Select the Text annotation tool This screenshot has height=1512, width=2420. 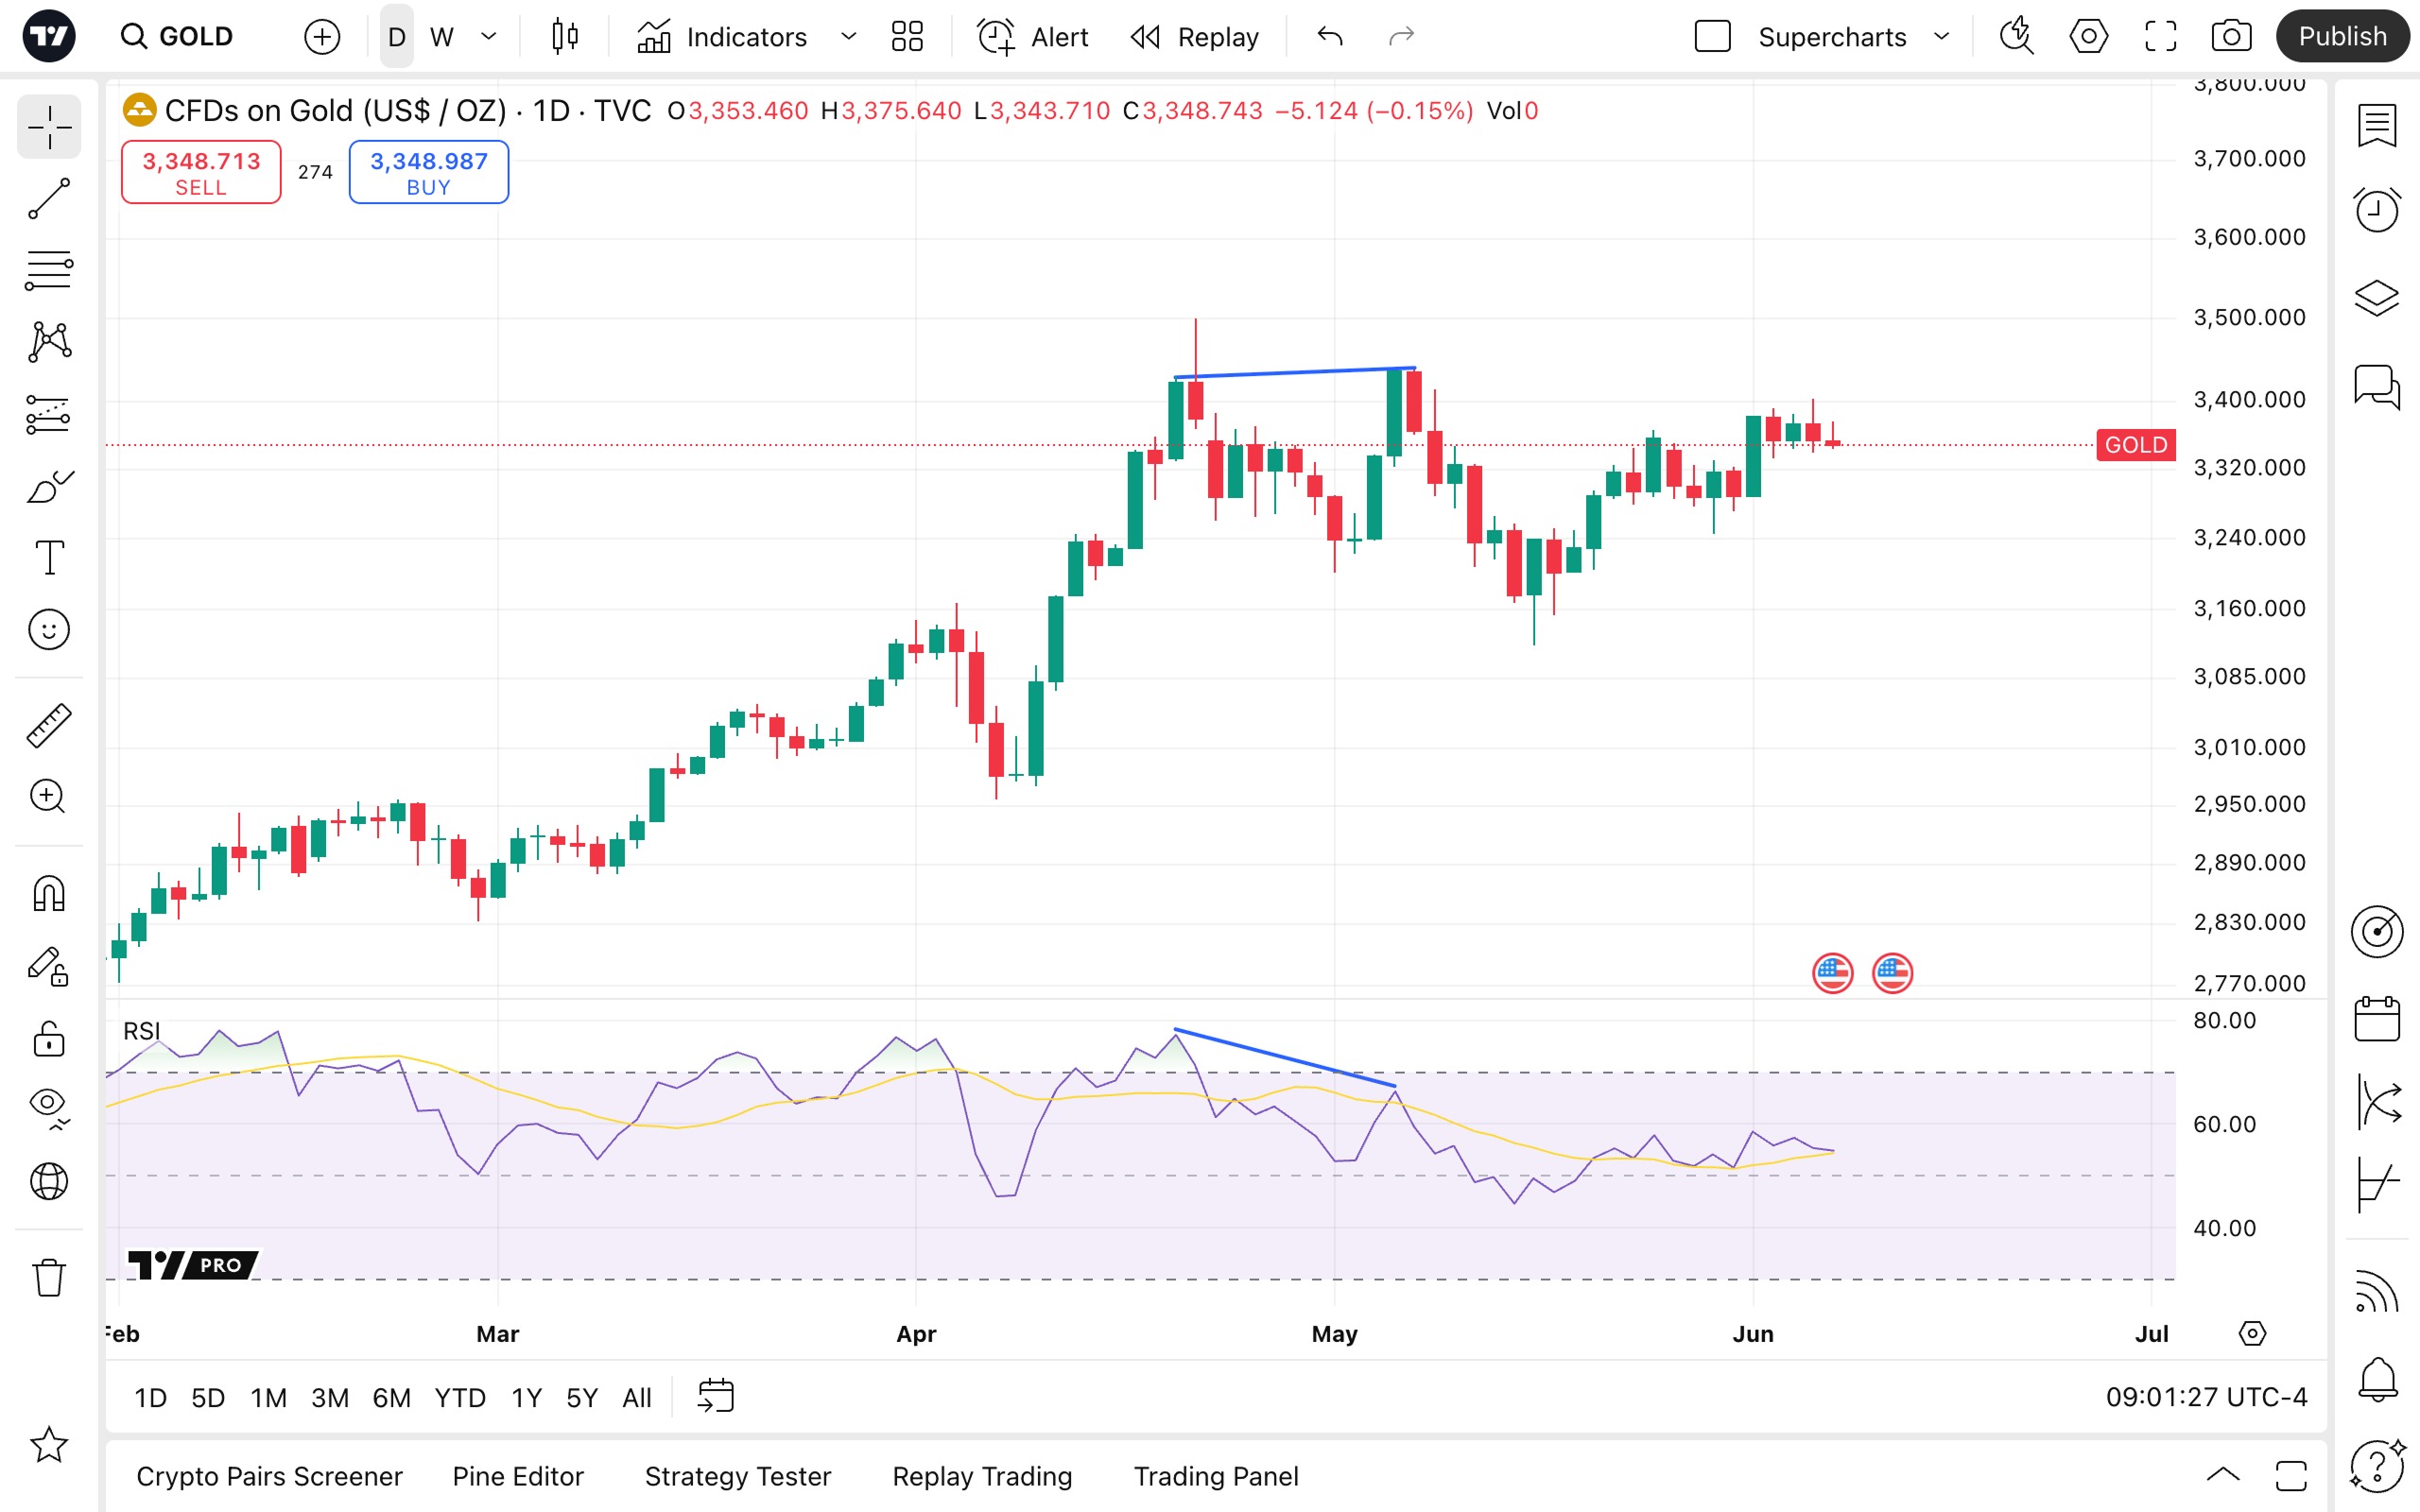point(48,557)
